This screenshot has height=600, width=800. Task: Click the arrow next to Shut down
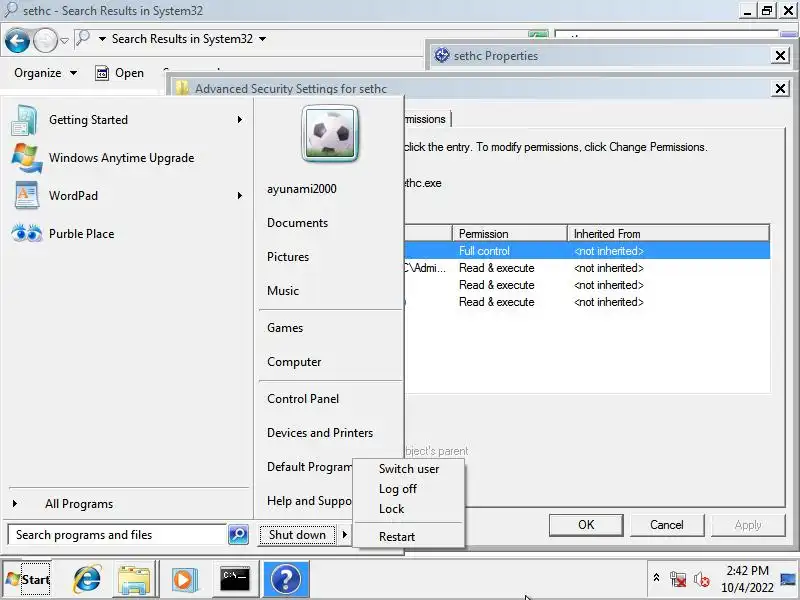click(344, 535)
